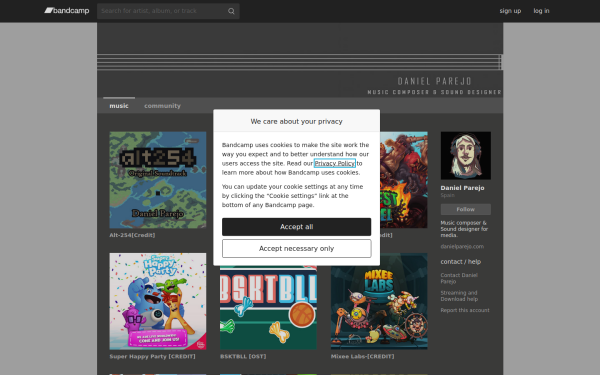The width and height of the screenshot is (600, 375).
Task: Click the contact / help heading
Action: pyautogui.click(x=461, y=262)
